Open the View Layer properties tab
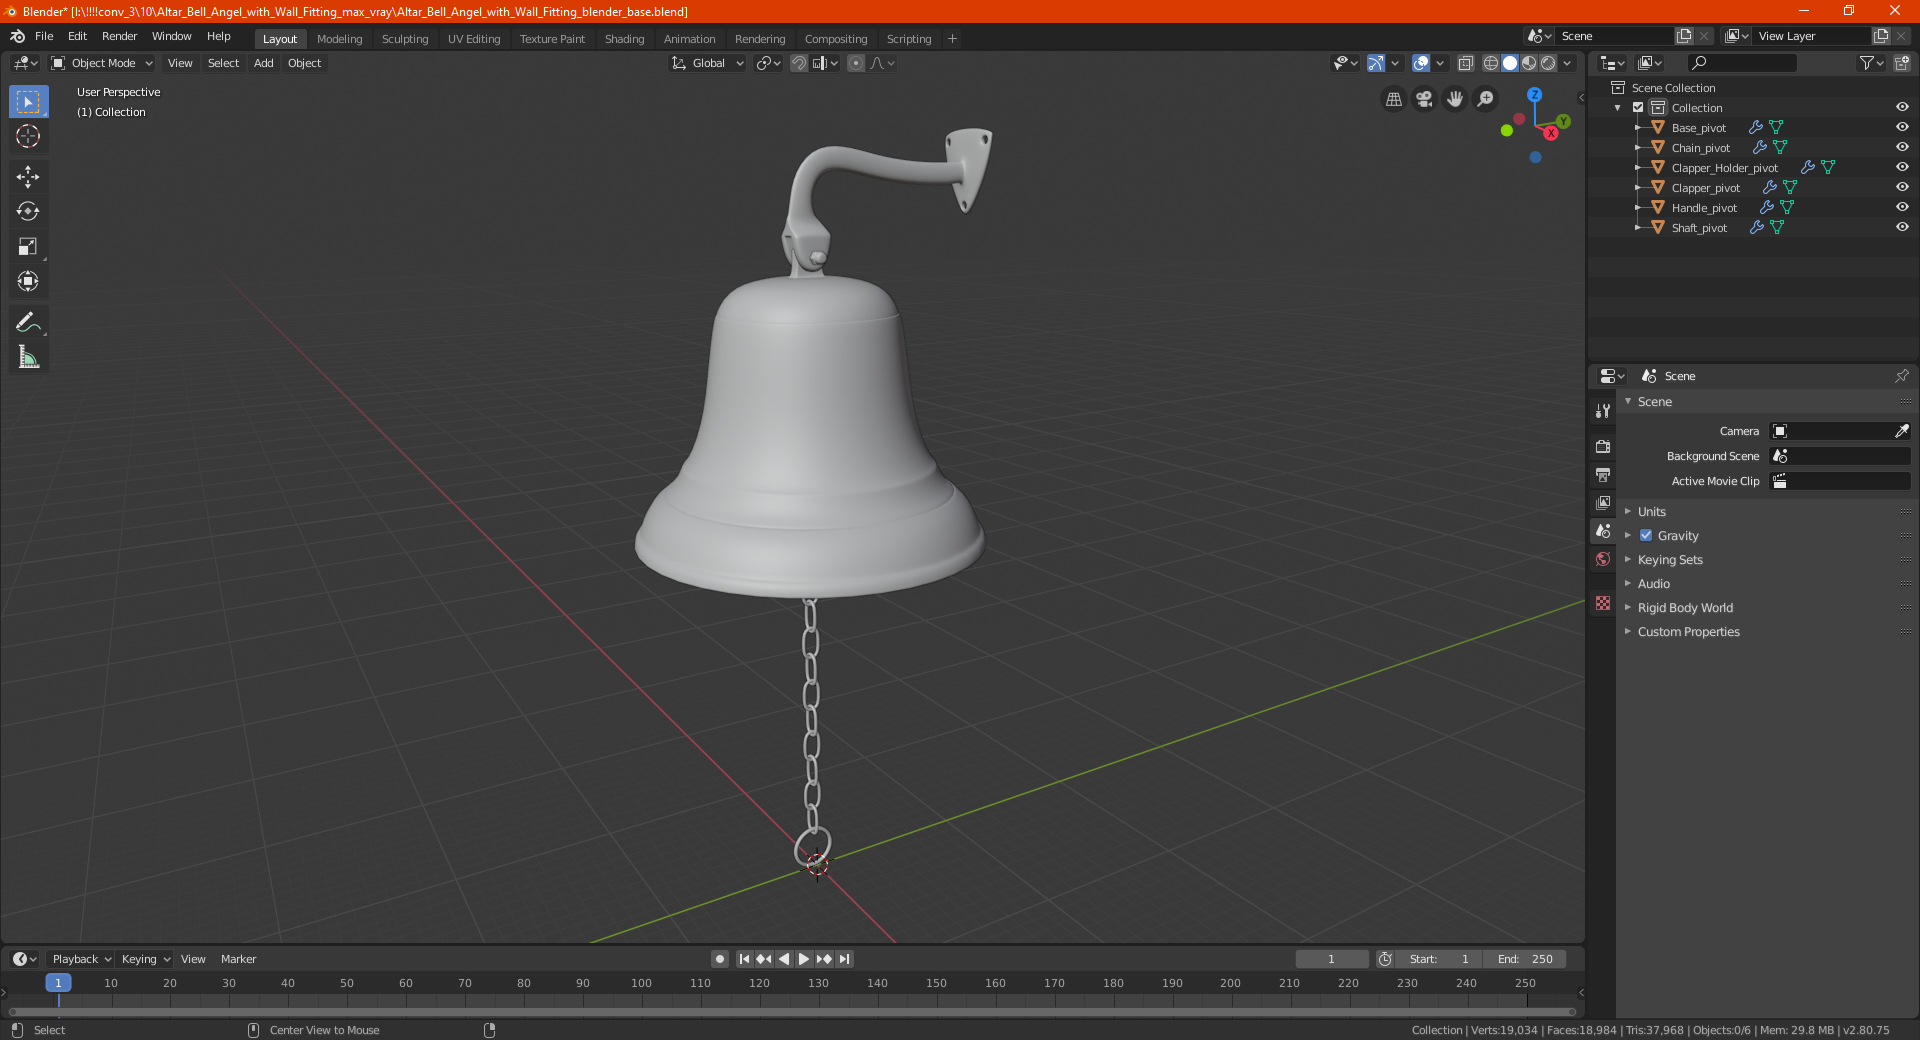This screenshot has height=1040, width=1920. tap(1603, 502)
